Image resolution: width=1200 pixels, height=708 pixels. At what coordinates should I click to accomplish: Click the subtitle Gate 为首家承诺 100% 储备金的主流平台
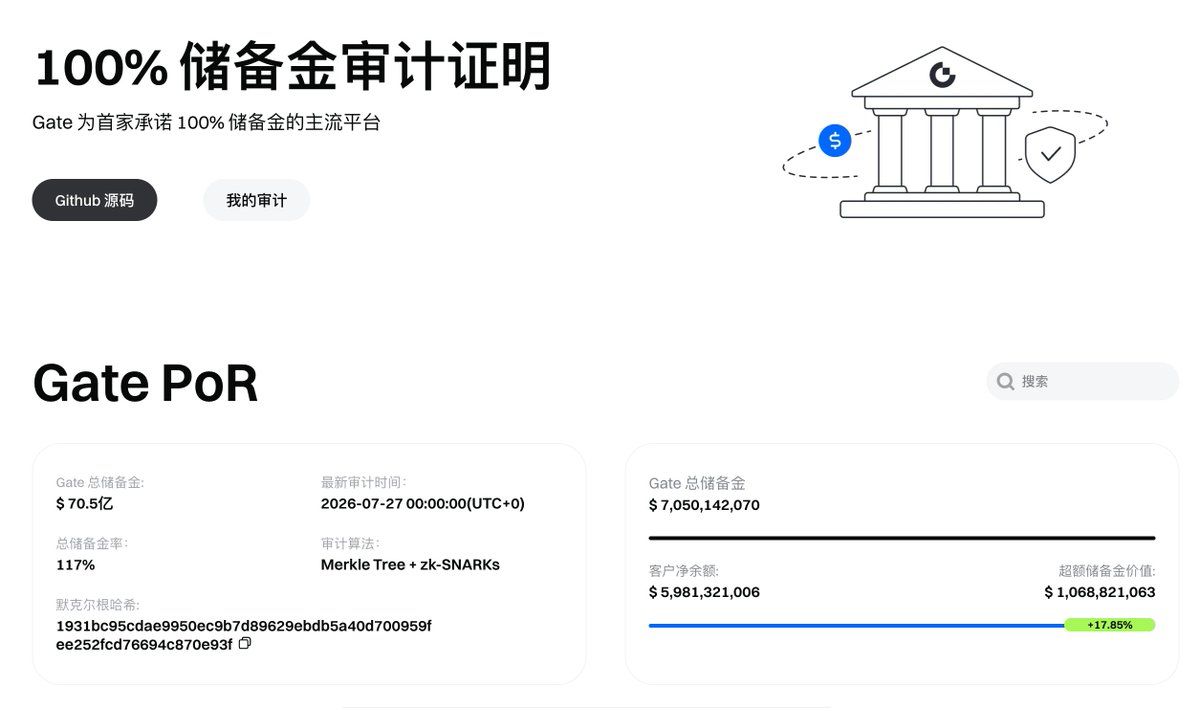click(x=206, y=123)
